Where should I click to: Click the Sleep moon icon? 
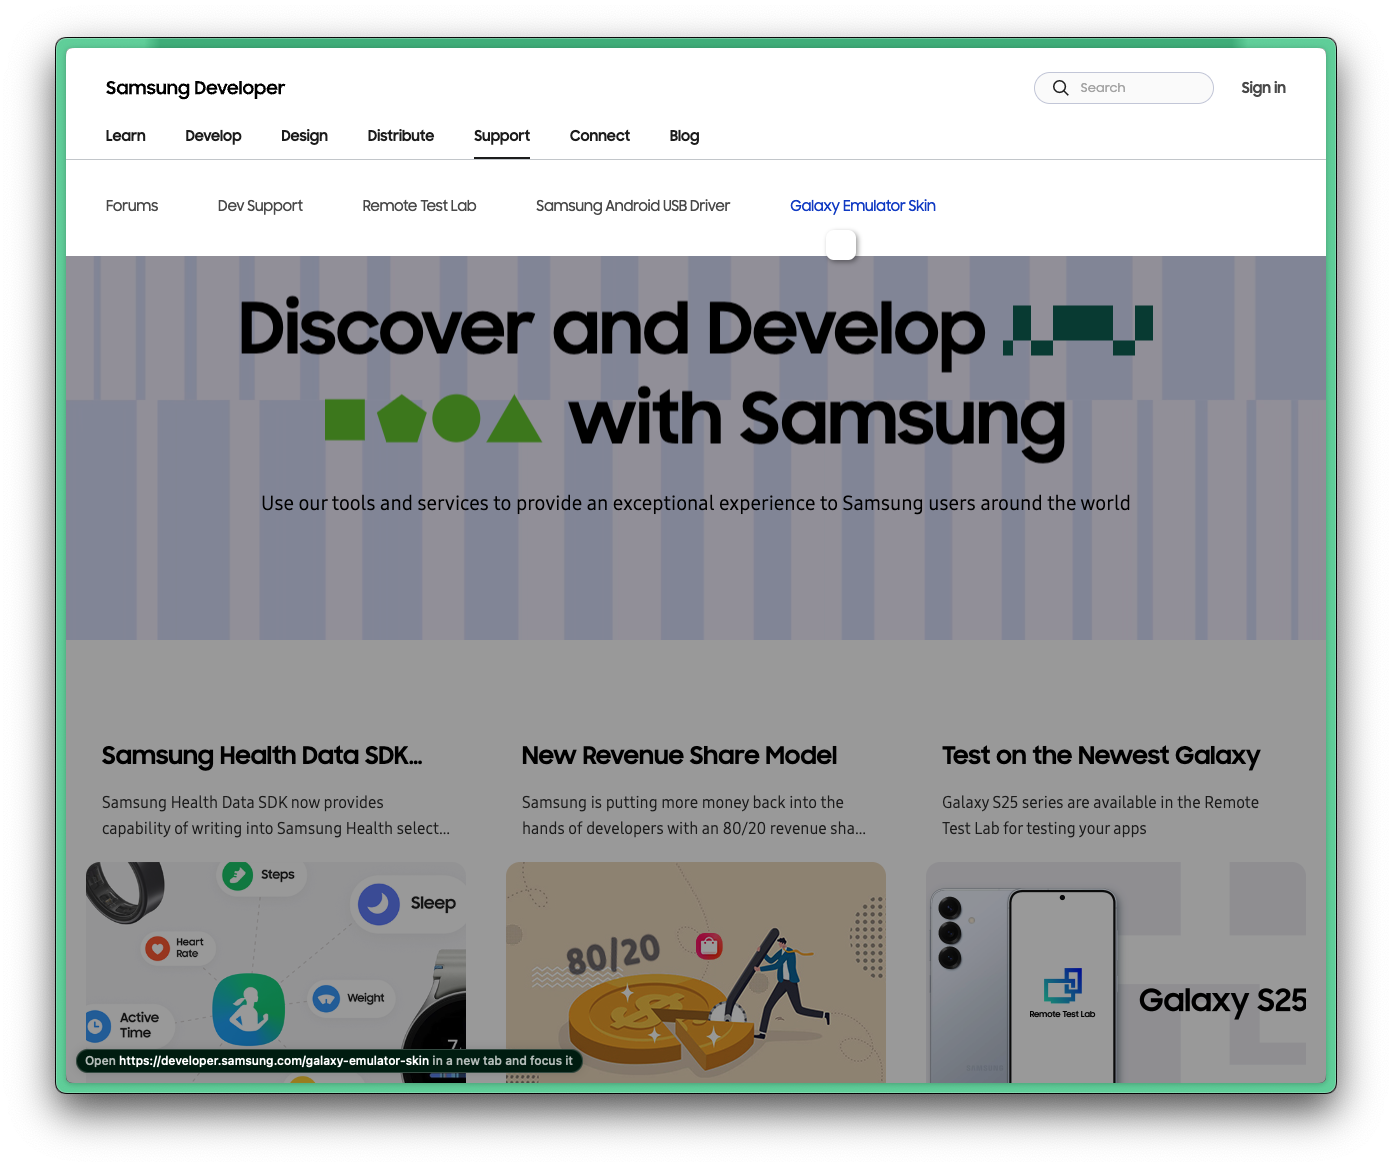(x=379, y=904)
